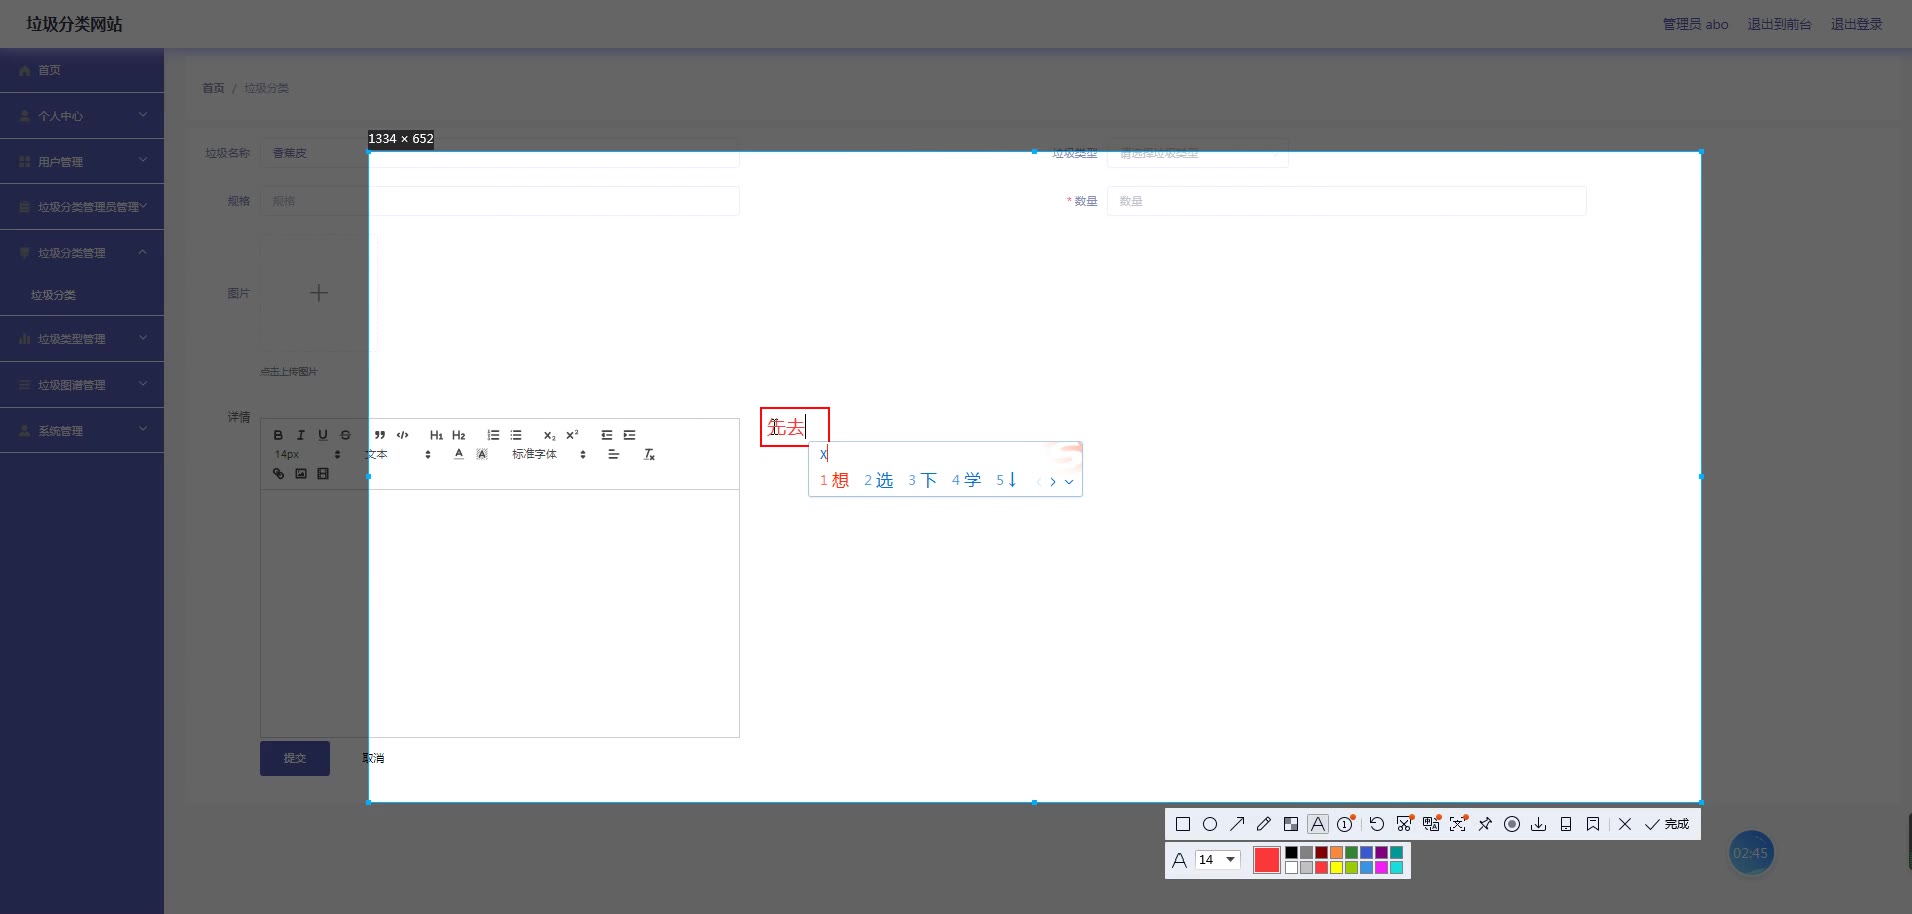Increase indent in the editor
This screenshot has height=914, width=1912.
click(x=629, y=435)
